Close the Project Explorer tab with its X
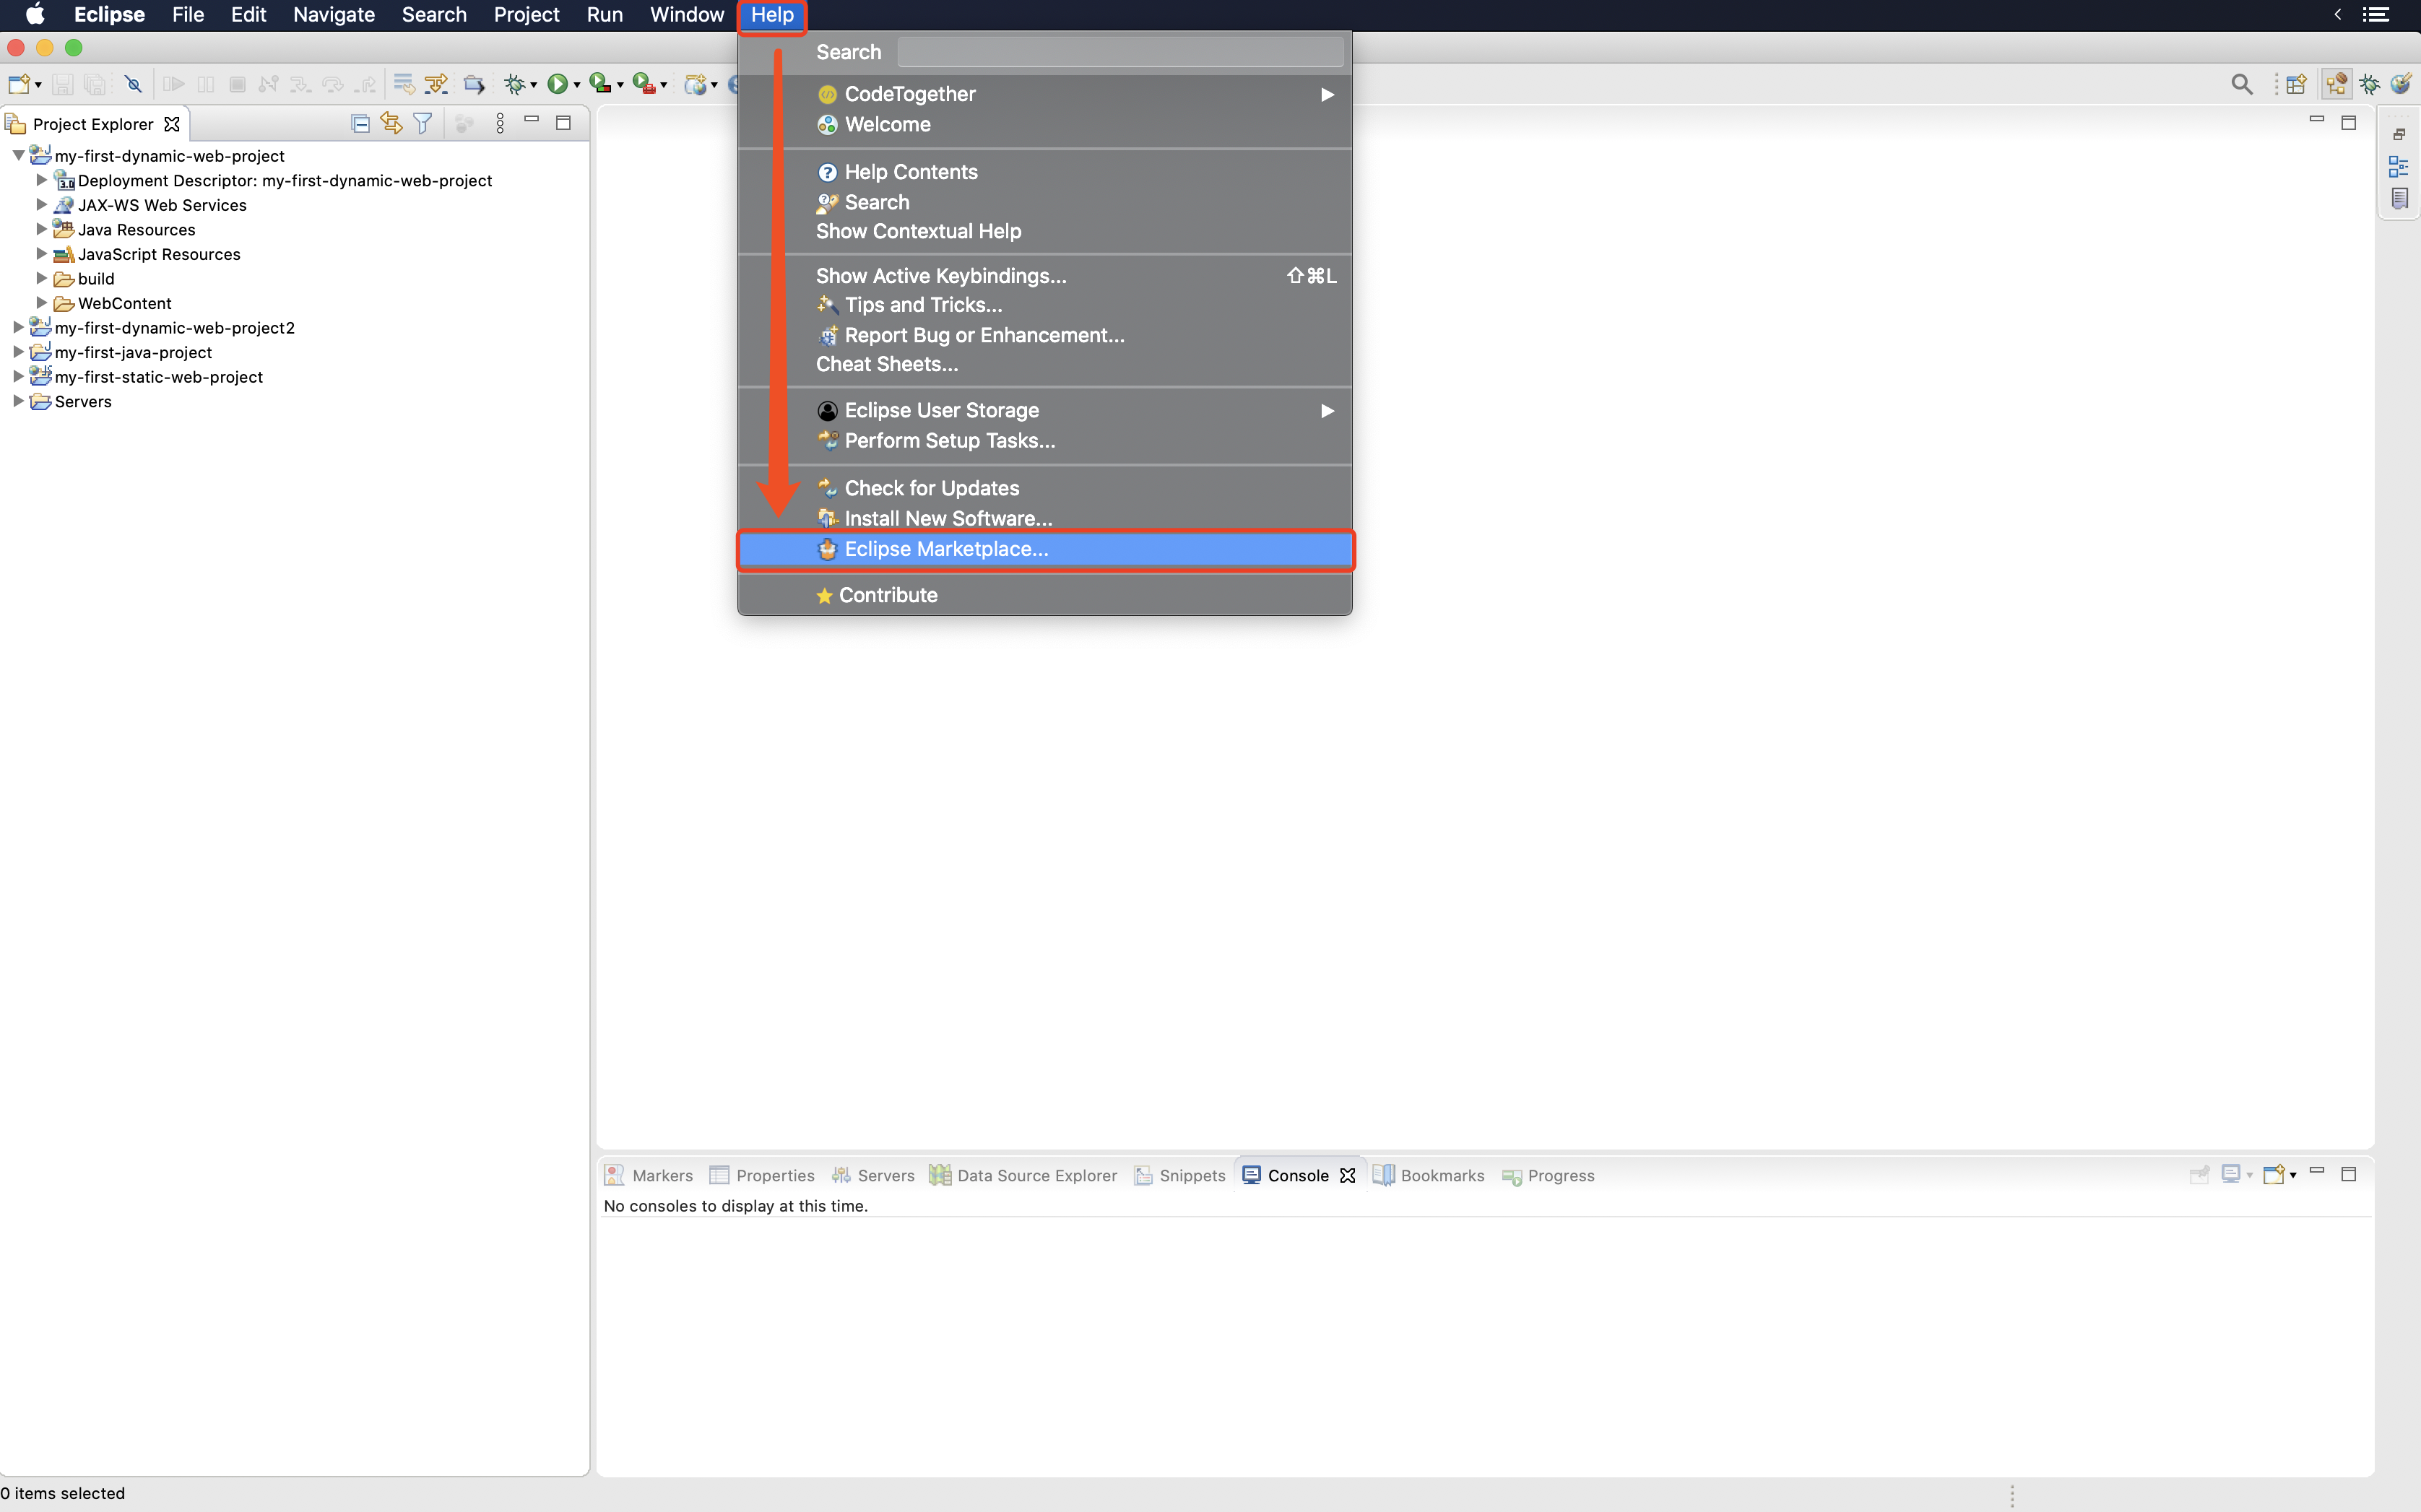Screen dimensions: 2421x1512 point(172,124)
